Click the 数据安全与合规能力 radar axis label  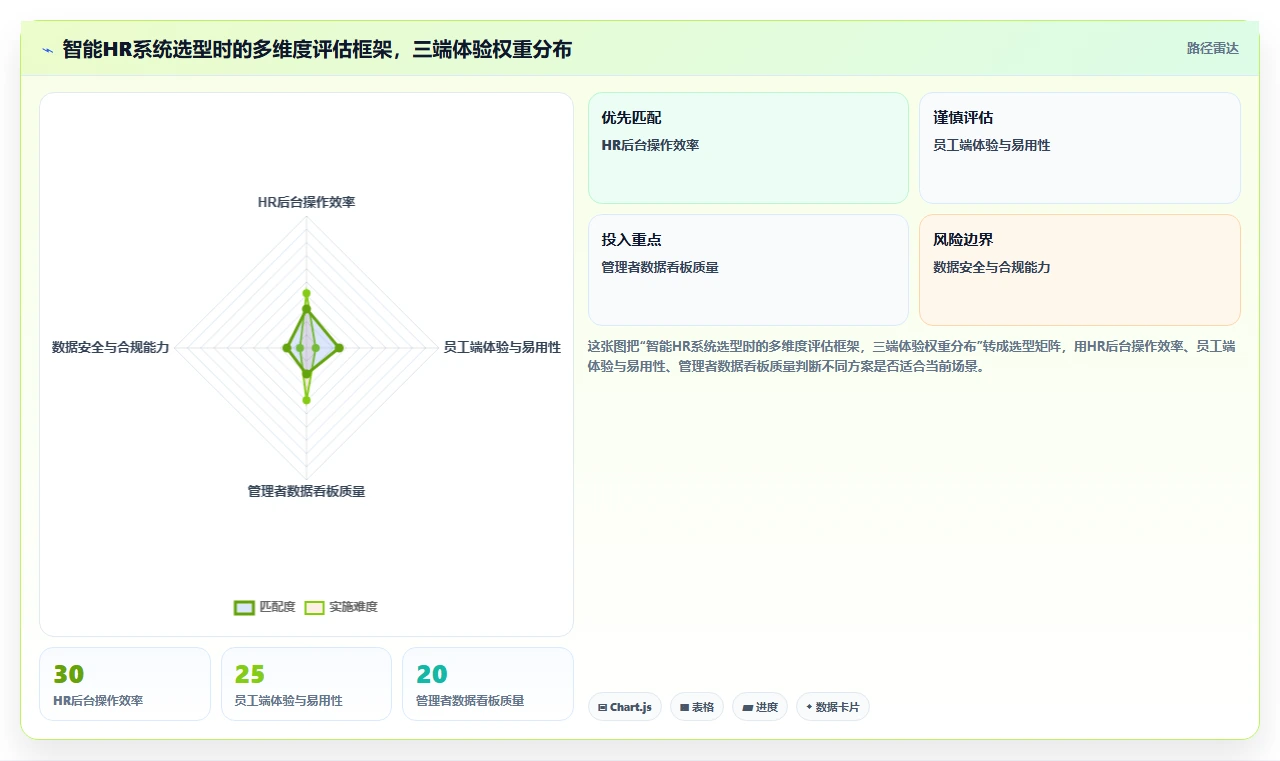(111, 348)
